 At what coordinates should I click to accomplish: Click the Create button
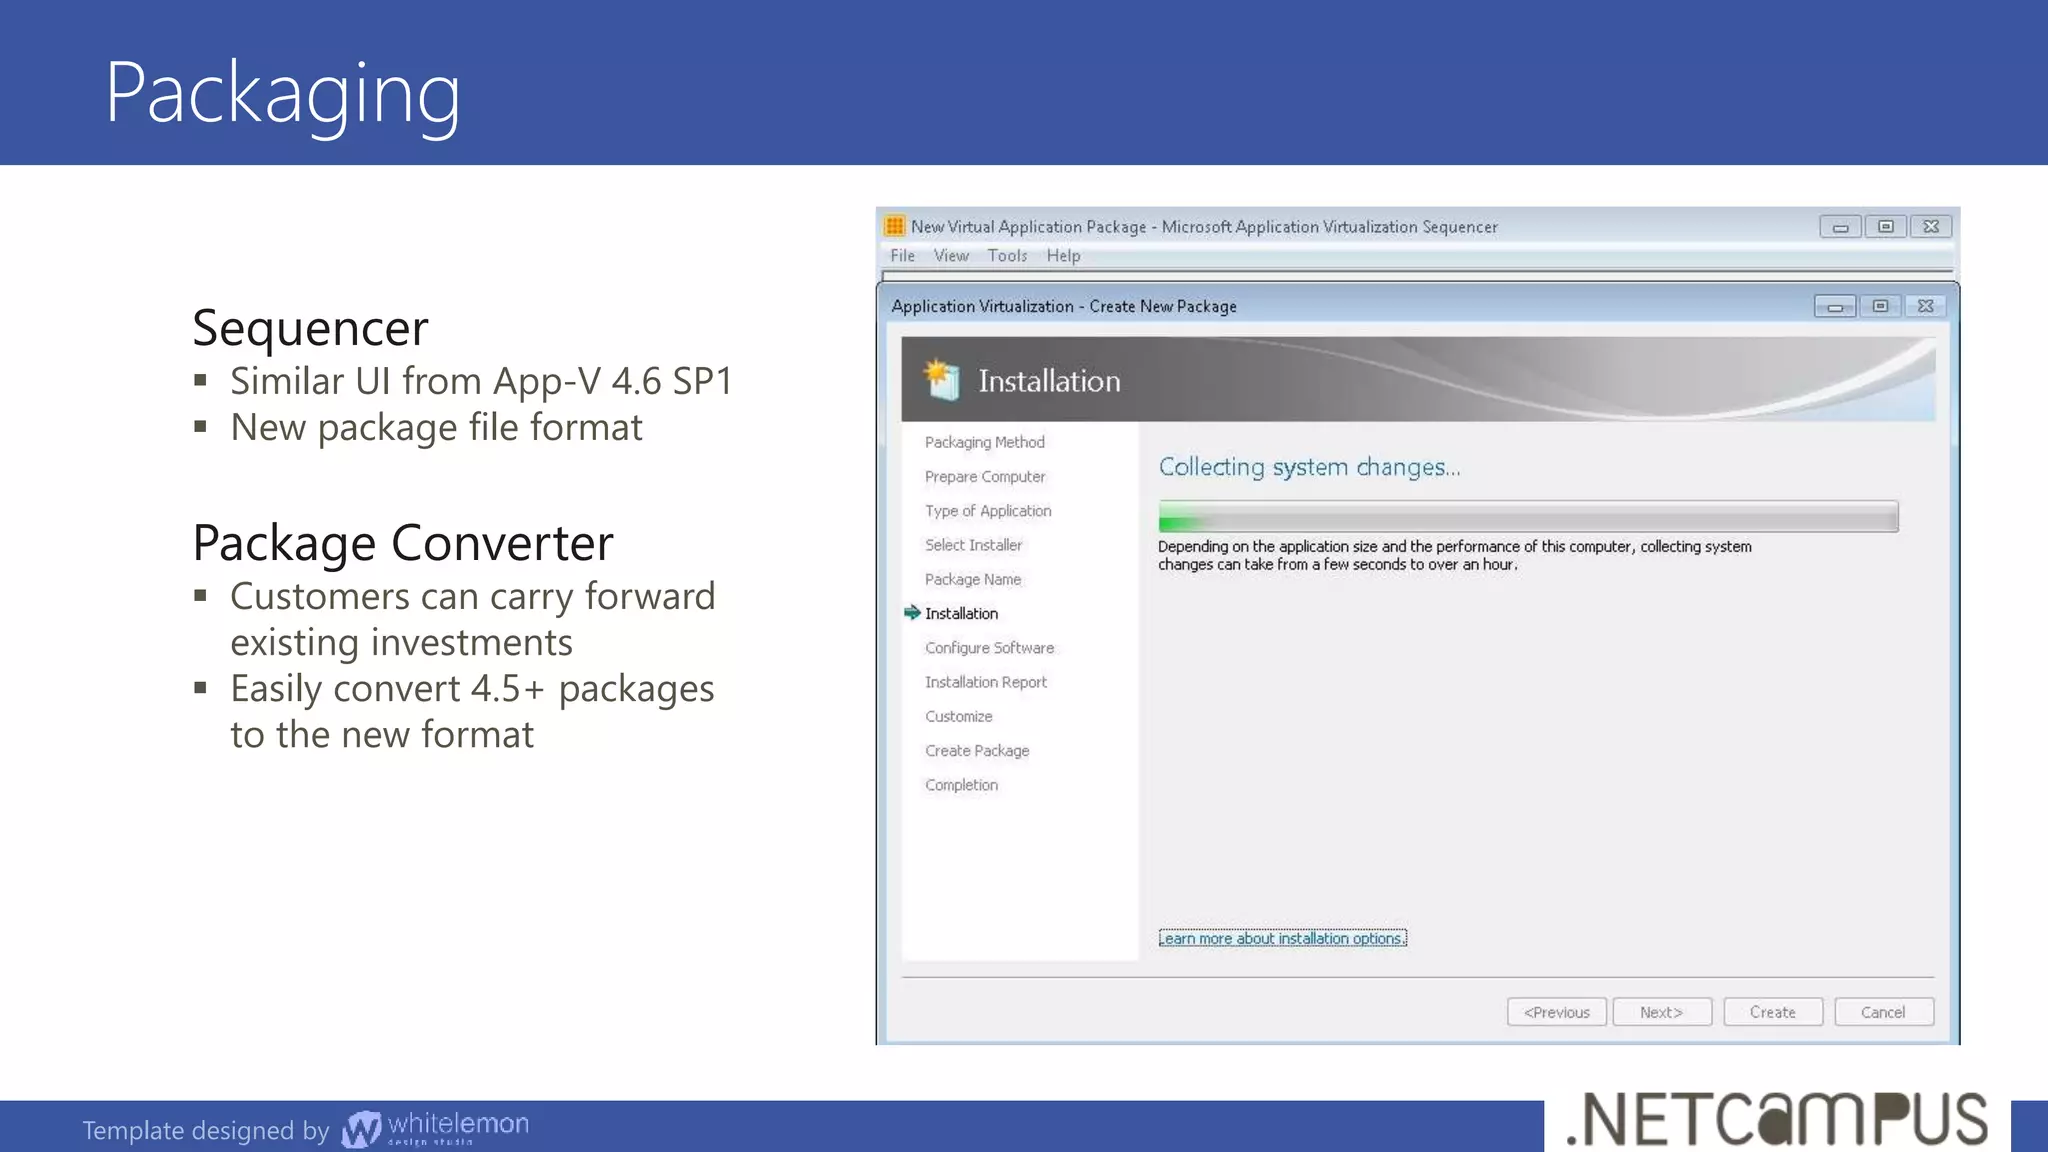pyautogui.click(x=1772, y=1012)
